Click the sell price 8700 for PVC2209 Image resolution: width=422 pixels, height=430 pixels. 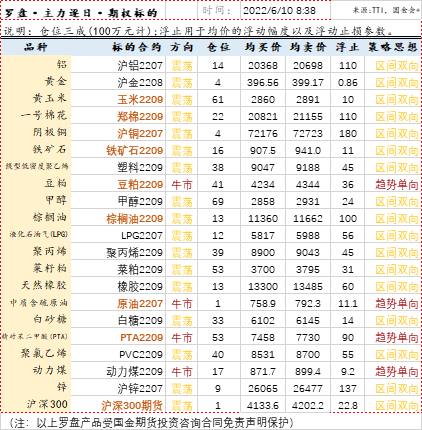308,355
